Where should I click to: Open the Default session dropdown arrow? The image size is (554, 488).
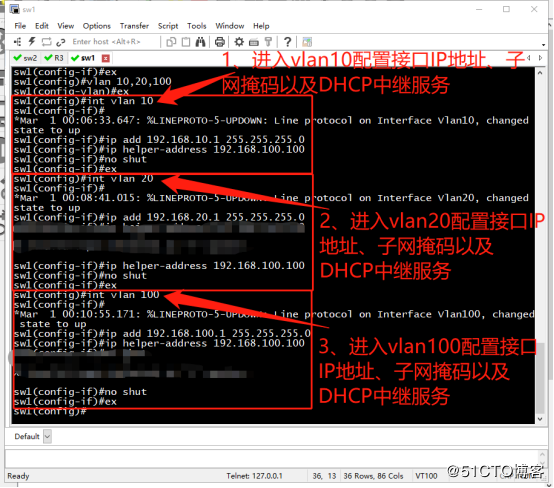(x=47, y=436)
